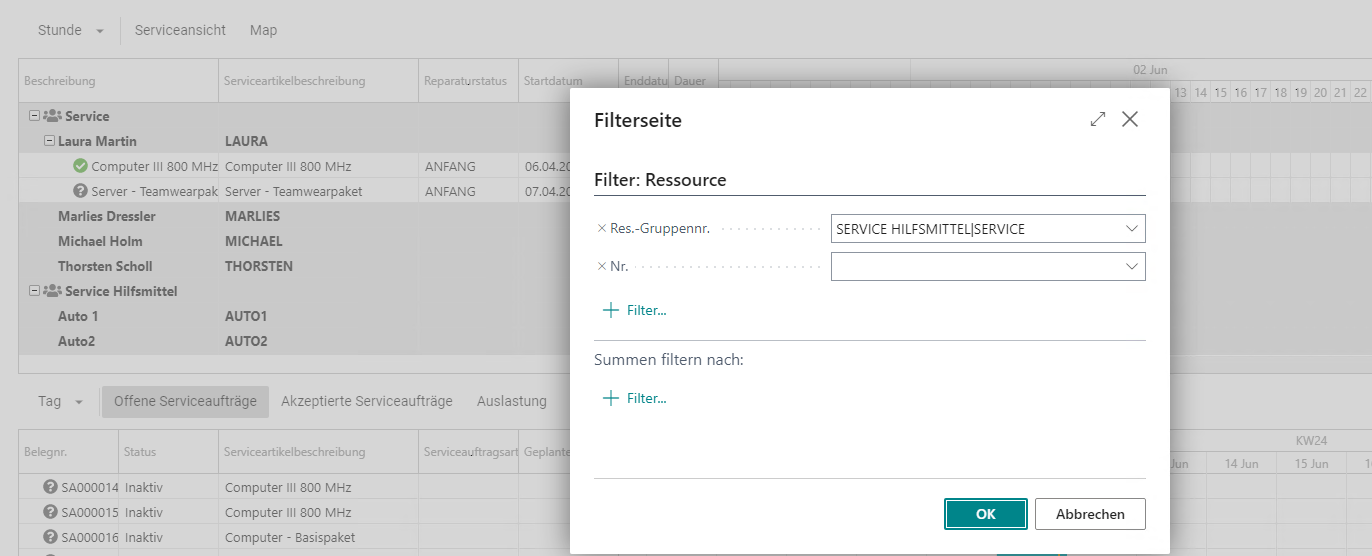
Task: Select the Auto 1 resource row
Action: 294,316
